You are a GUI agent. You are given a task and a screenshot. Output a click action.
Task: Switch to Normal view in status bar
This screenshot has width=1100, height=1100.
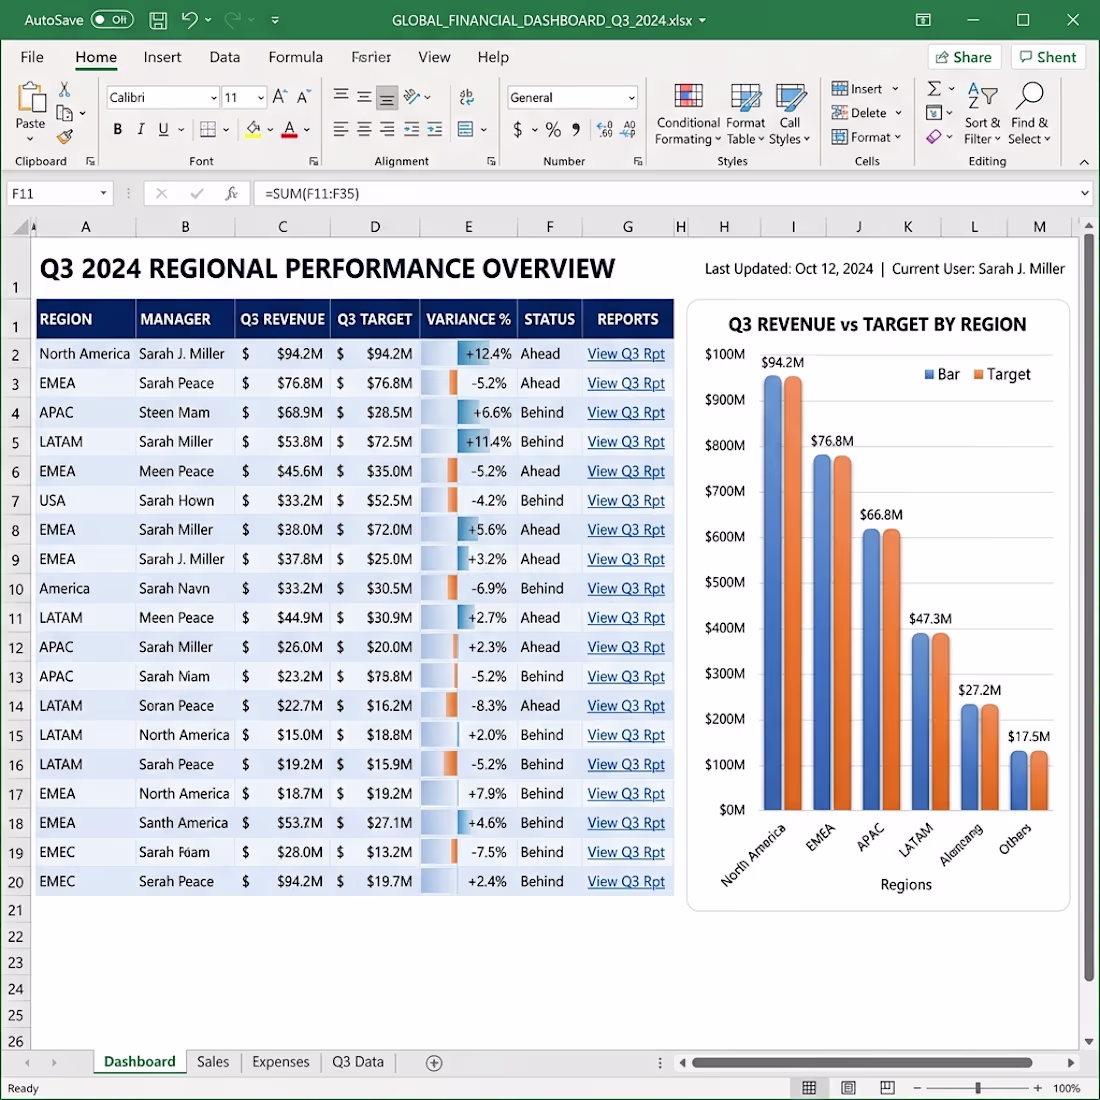[809, 1088]
